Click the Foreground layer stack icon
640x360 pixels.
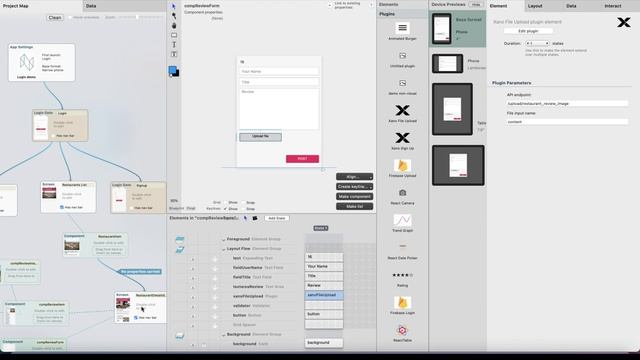point(180,240)
